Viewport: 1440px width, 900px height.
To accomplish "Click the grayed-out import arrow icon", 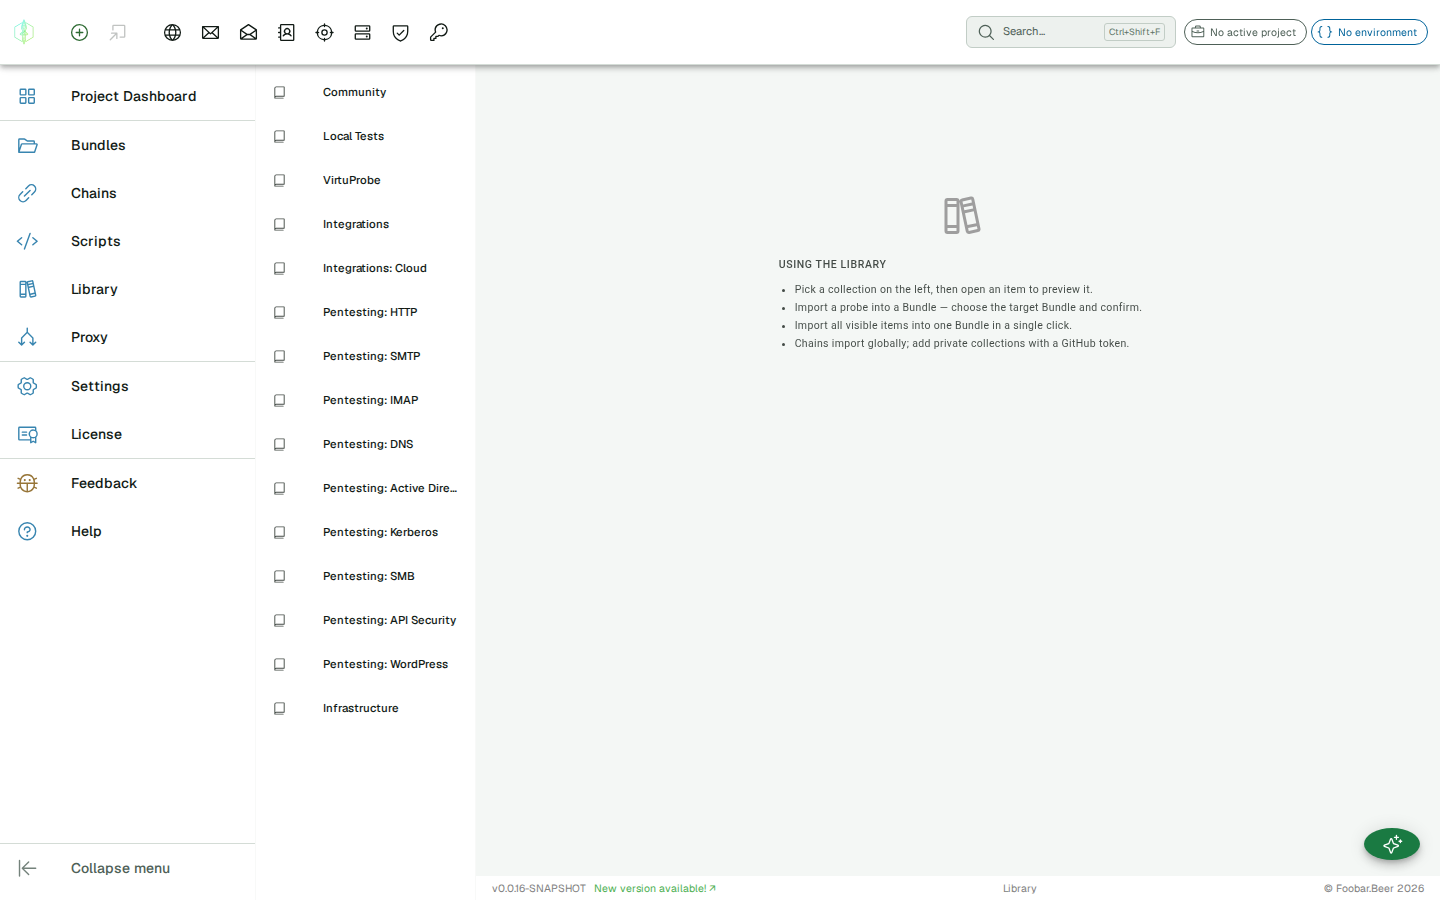I will (x=118, y=32).
